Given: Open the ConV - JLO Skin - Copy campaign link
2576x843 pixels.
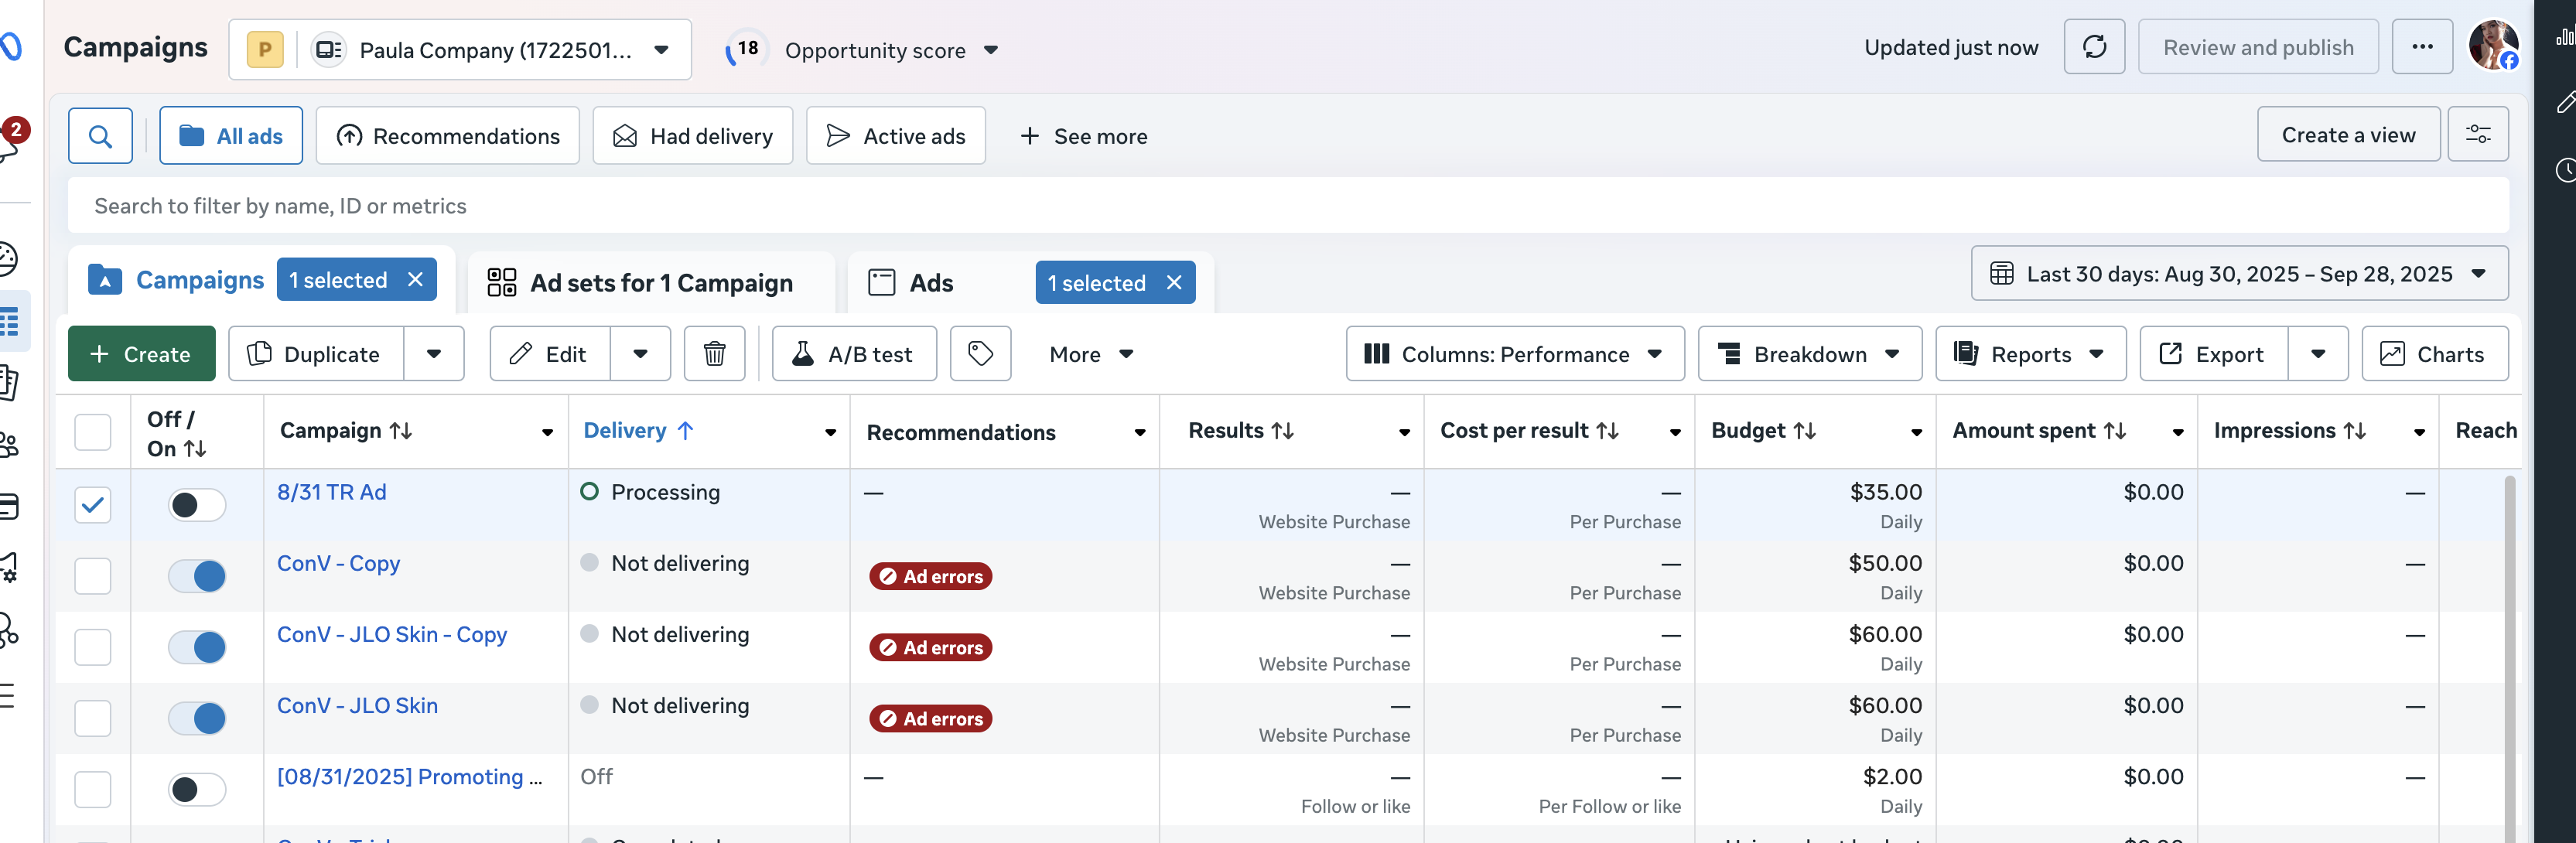Looking at the screenshot, I should pyautogui.click(x=392, y=635).
